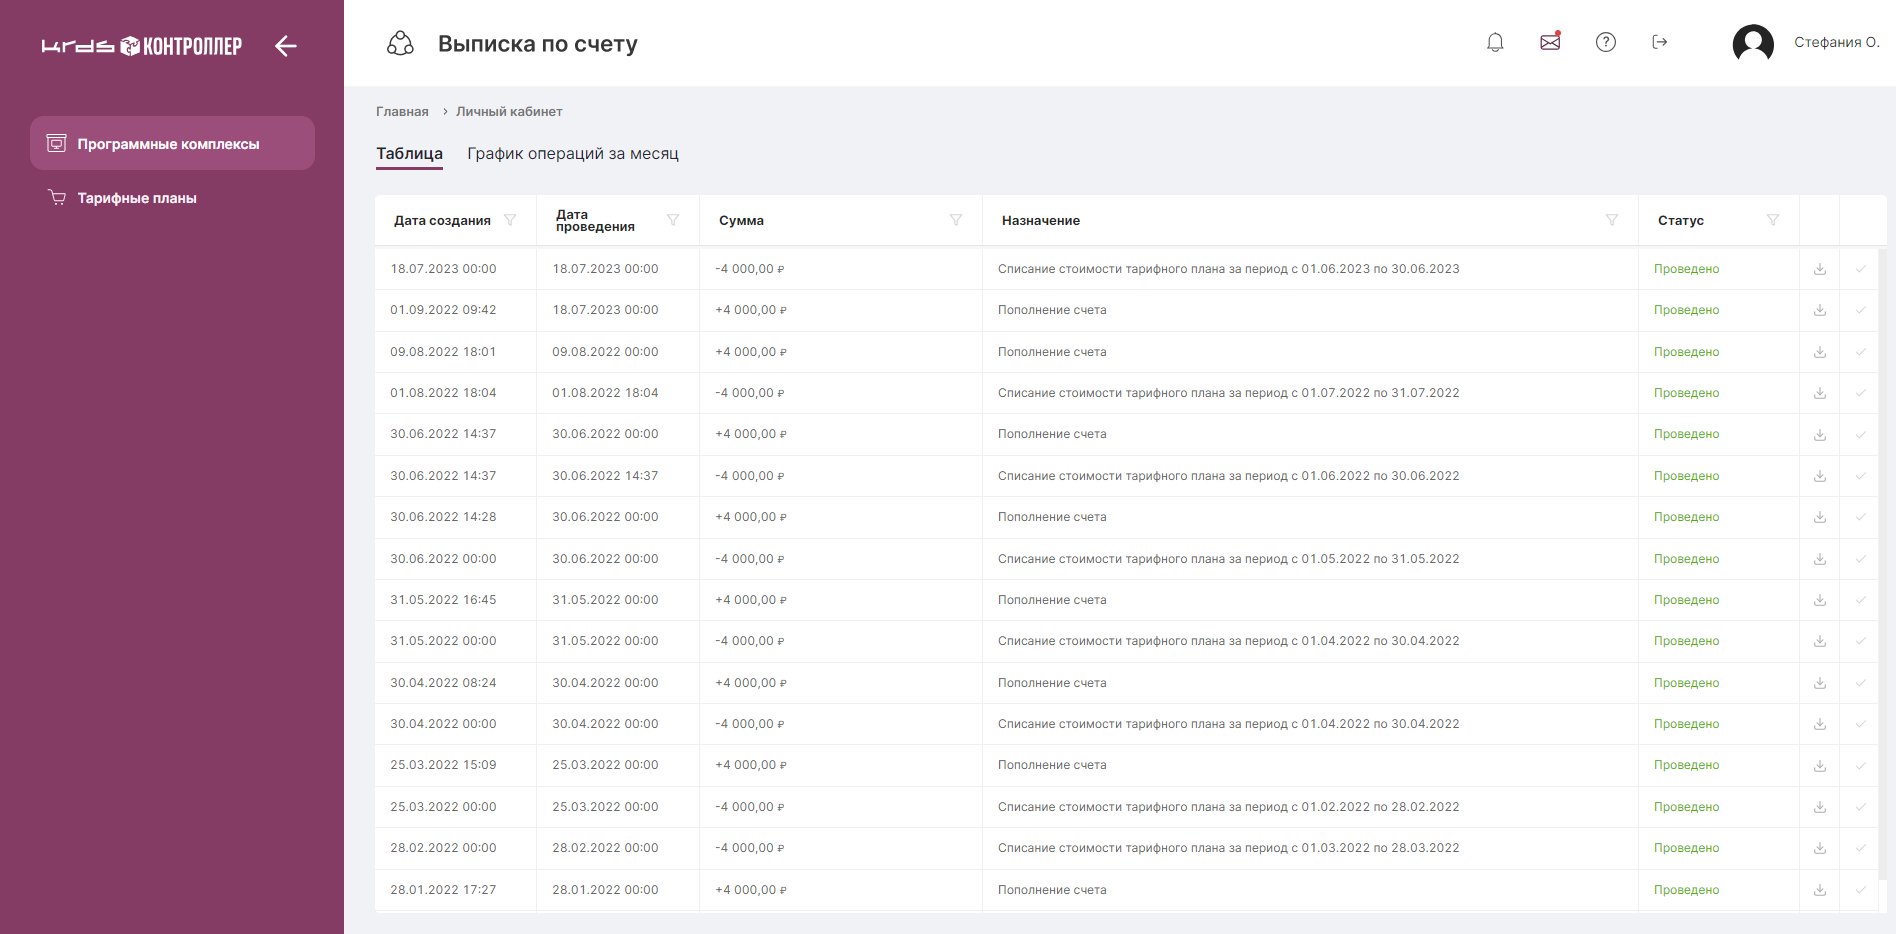Click checkmark on the 01.08.2022 18:04 row
This screenshot has width=1896, height=934.
point(1861,393)
